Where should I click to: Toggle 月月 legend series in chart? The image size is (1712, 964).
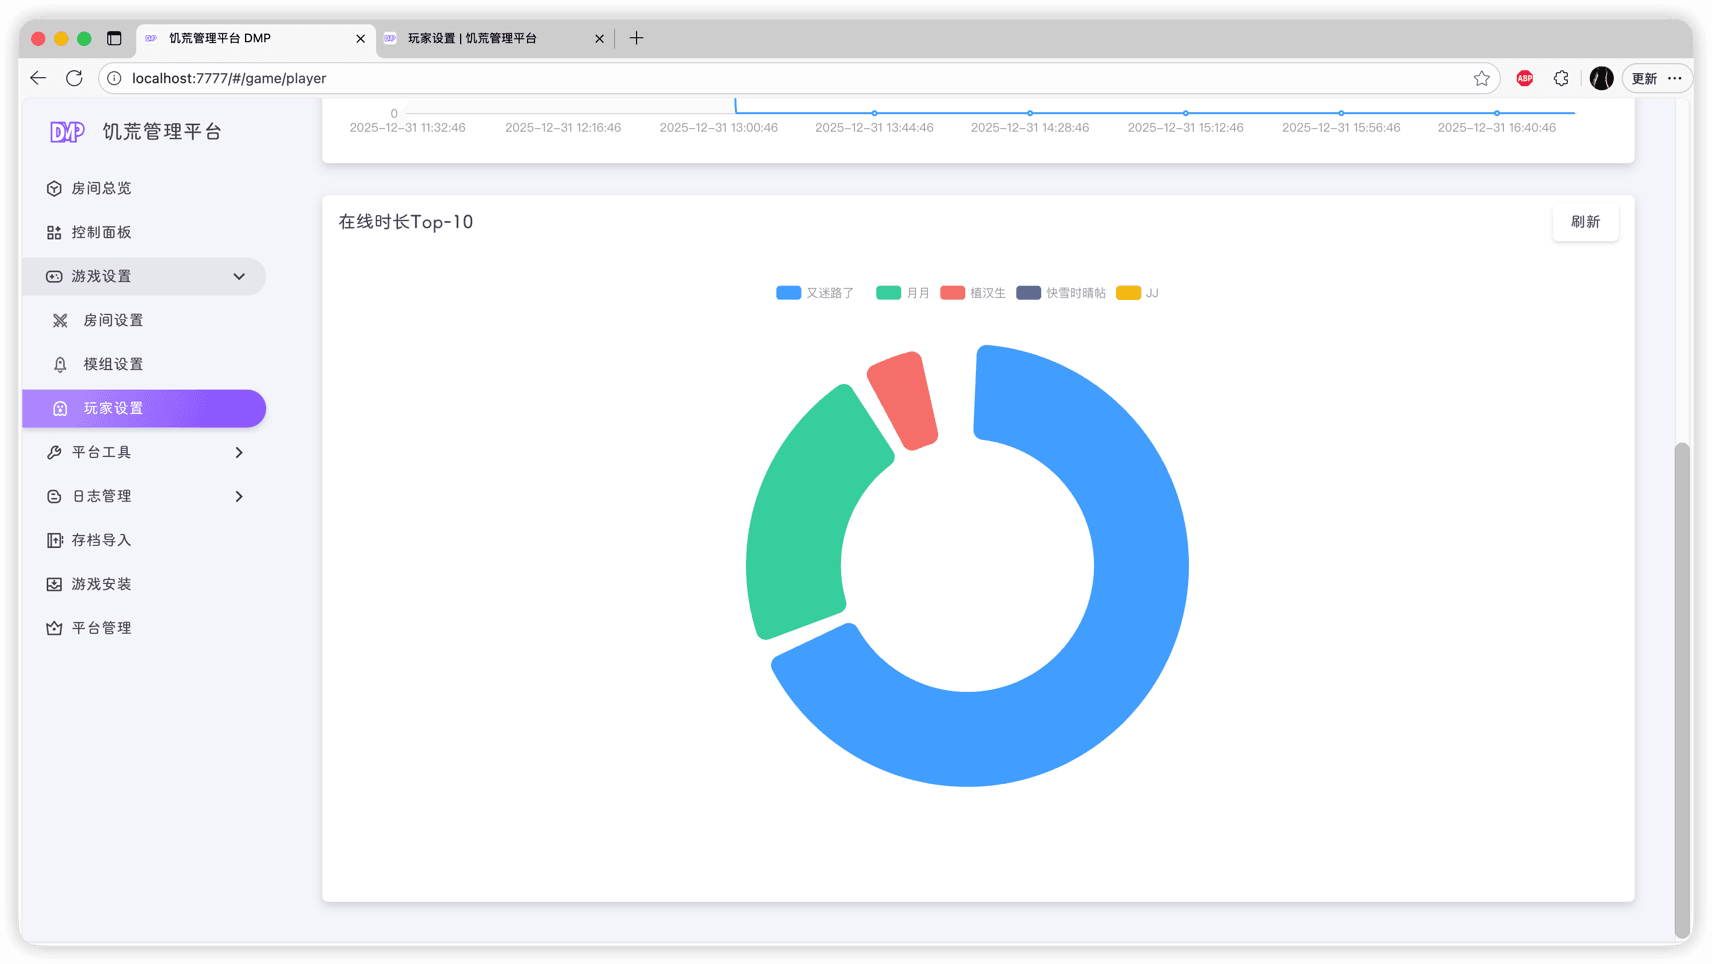click(x=902, y=293)
